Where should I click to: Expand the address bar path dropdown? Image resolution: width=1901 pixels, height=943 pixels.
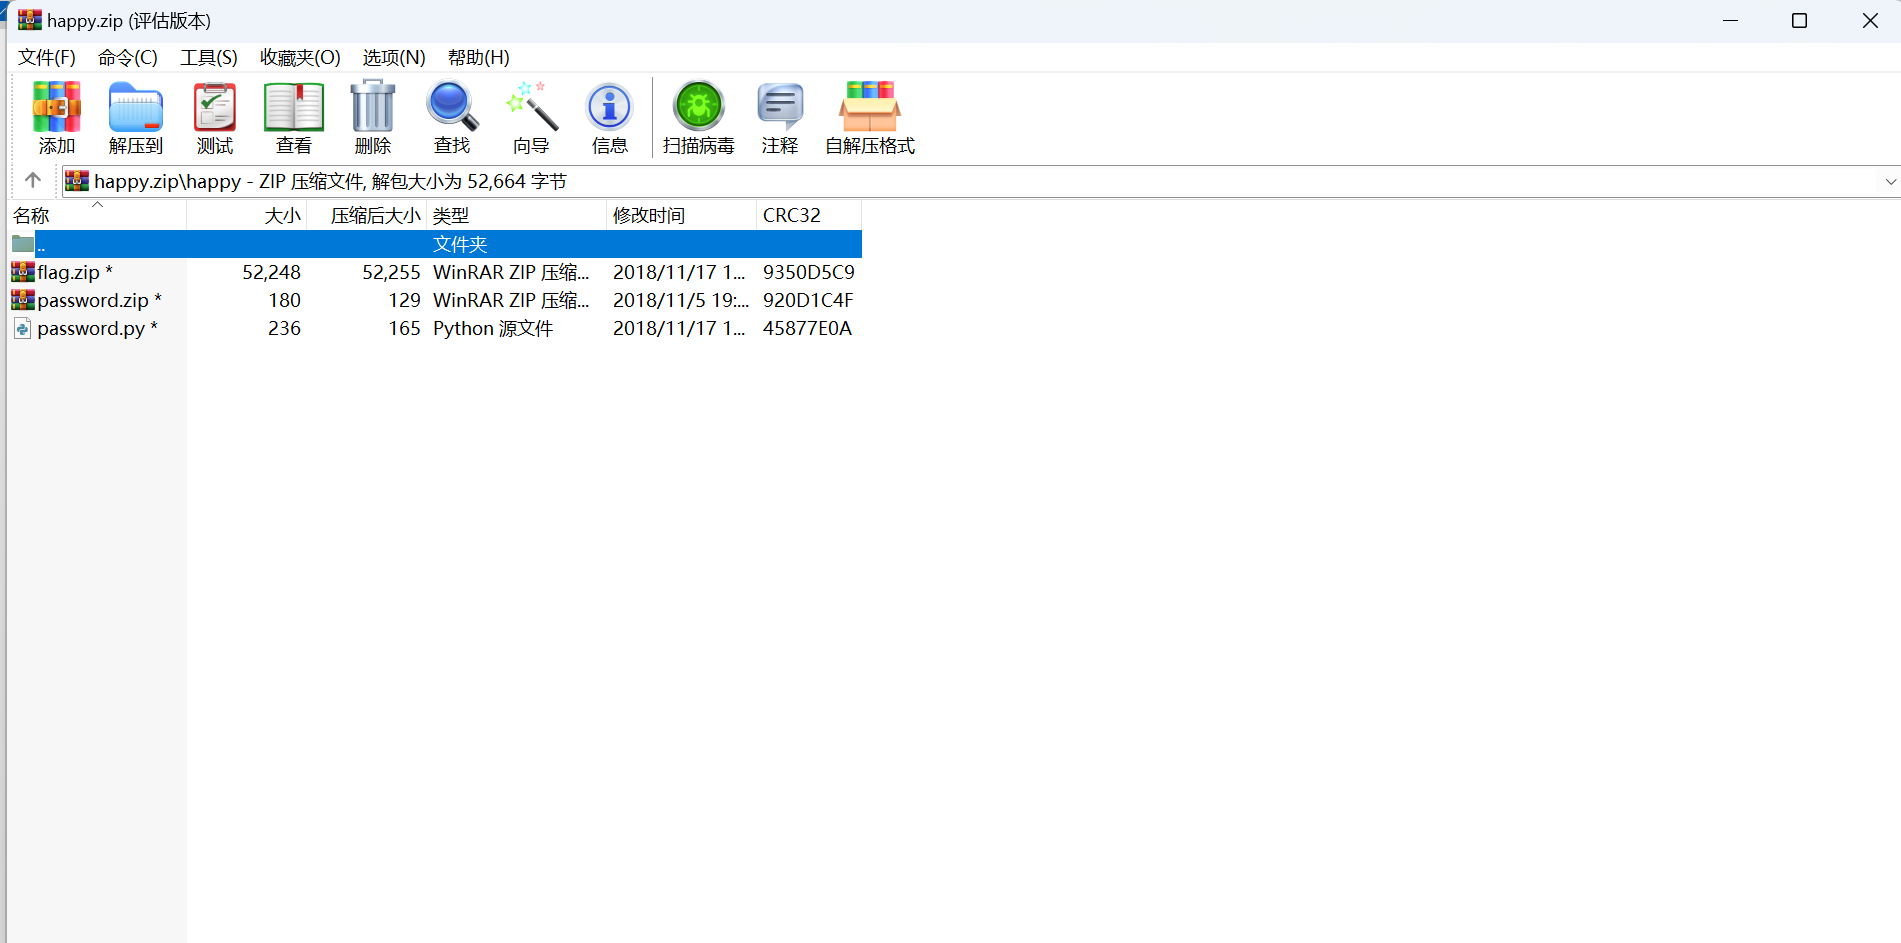coord(1890,181)
